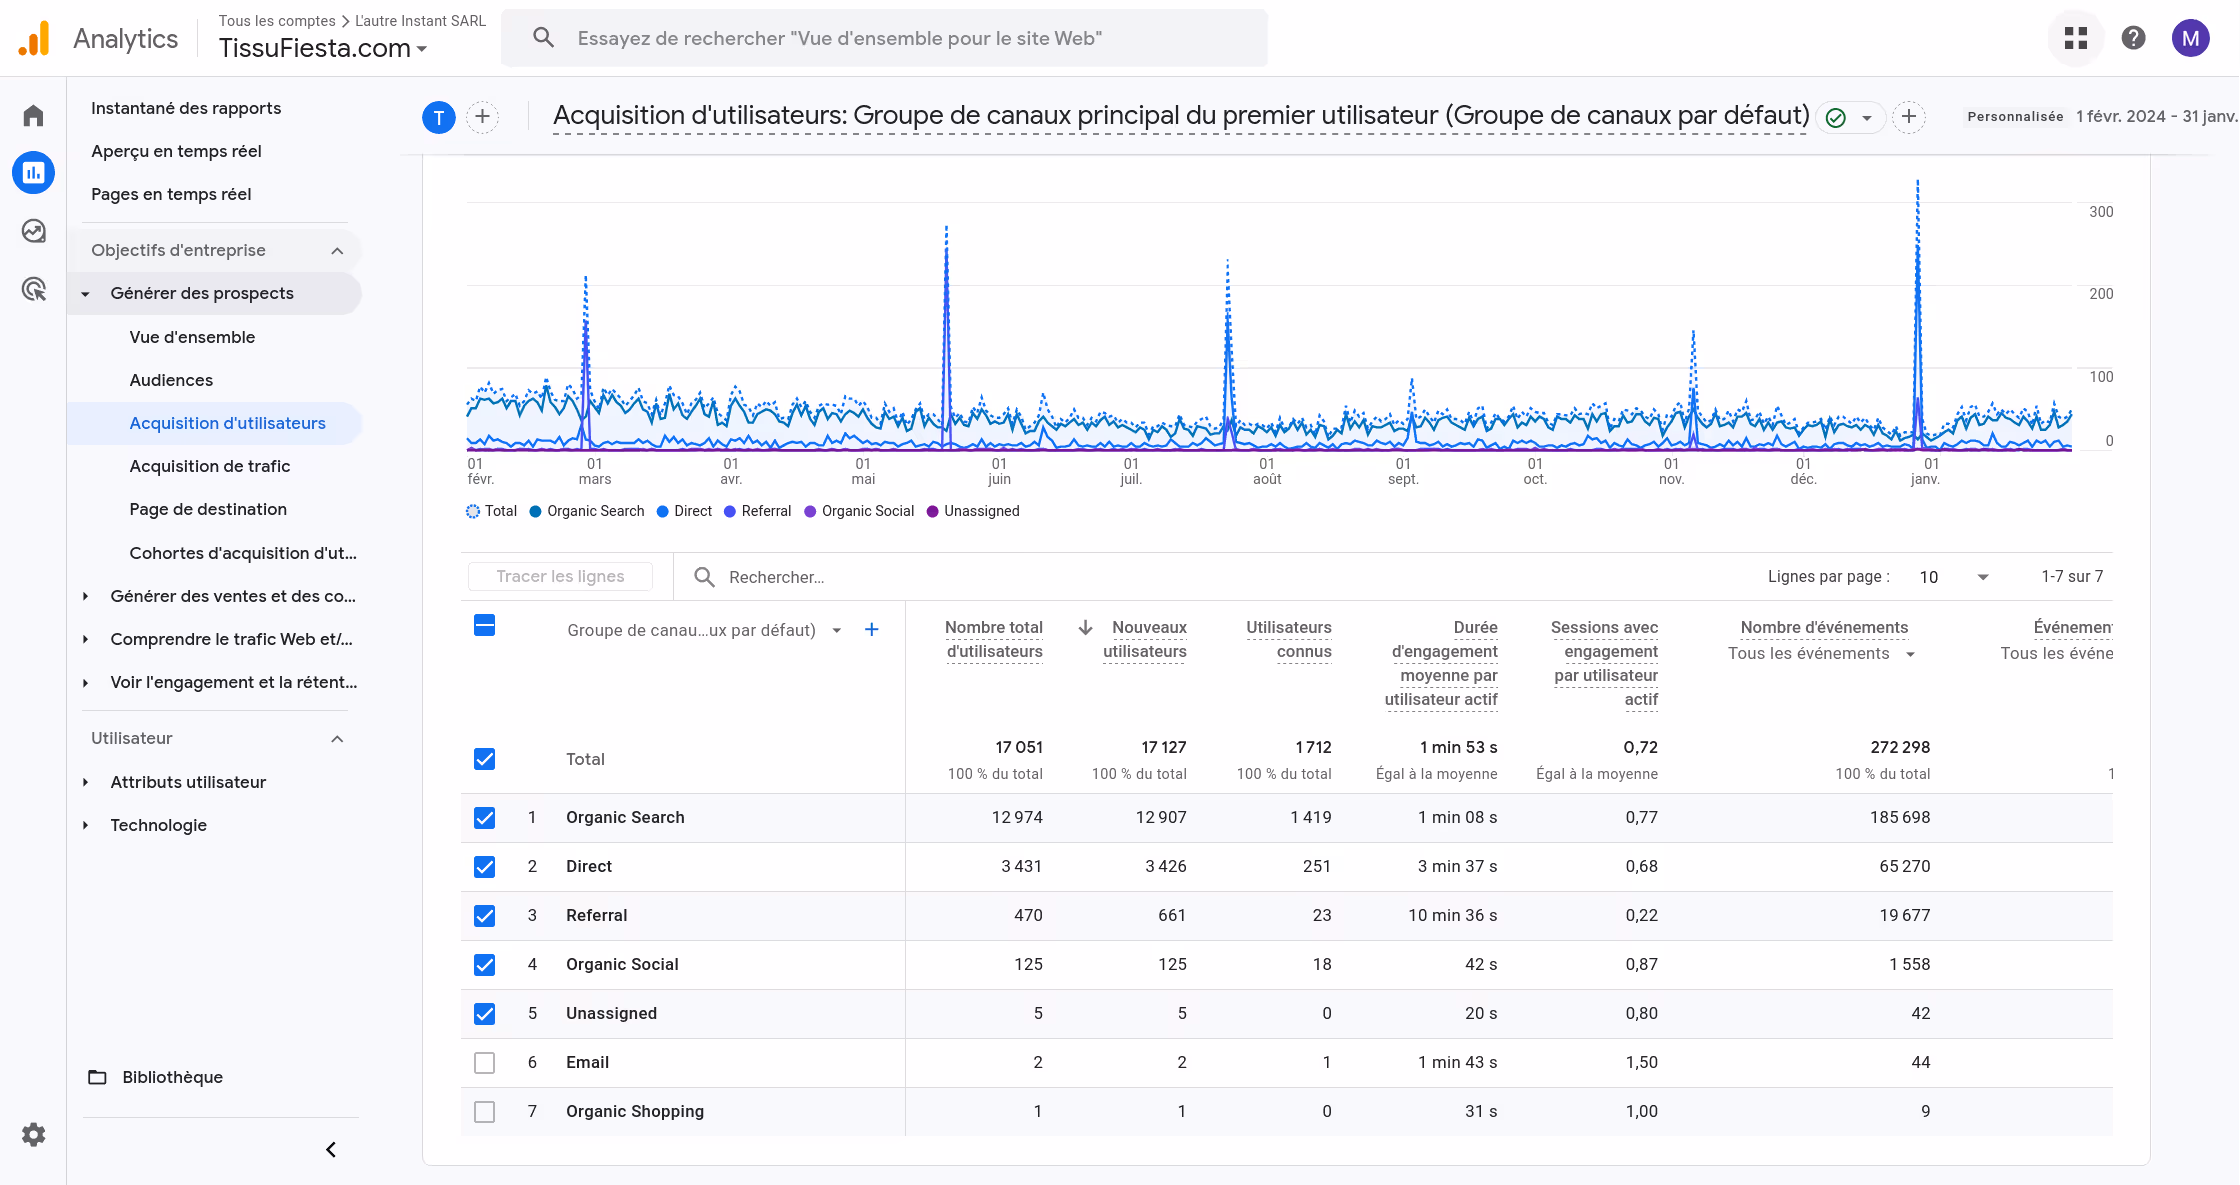Open Acquisition de trafic report

(209, 466)
